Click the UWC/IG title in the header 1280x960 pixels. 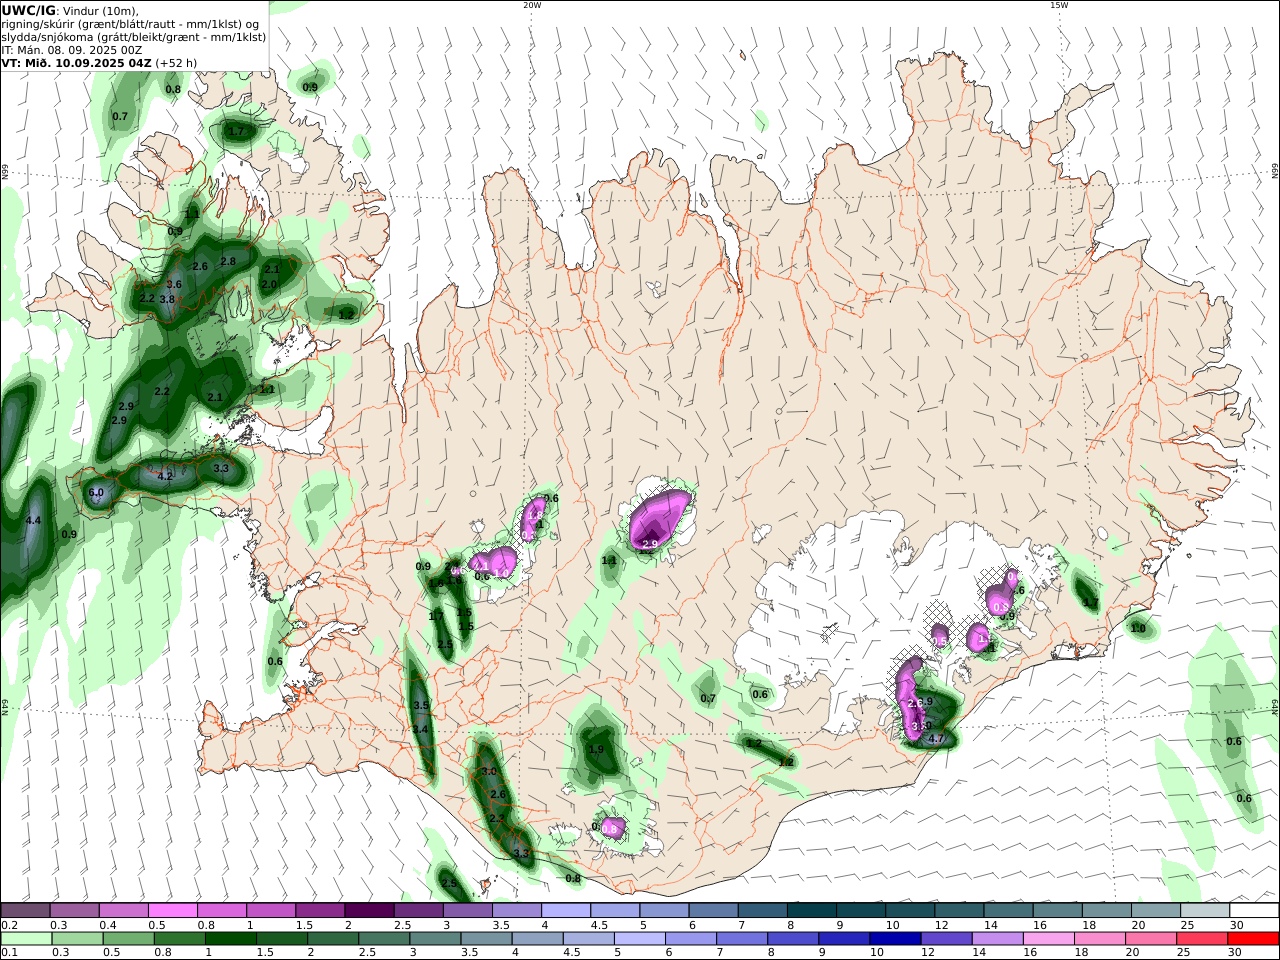click(28, 10)
